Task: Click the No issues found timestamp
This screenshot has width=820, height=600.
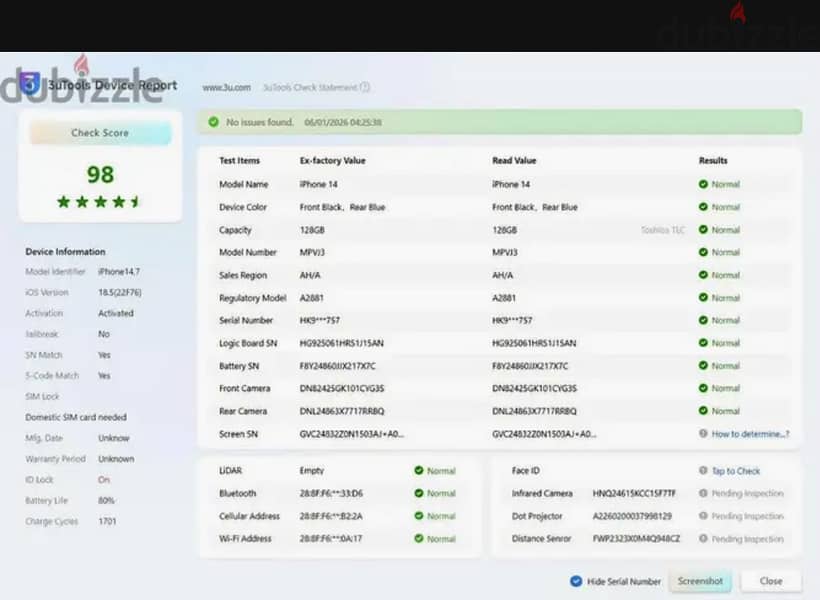Action: (343, 122)
